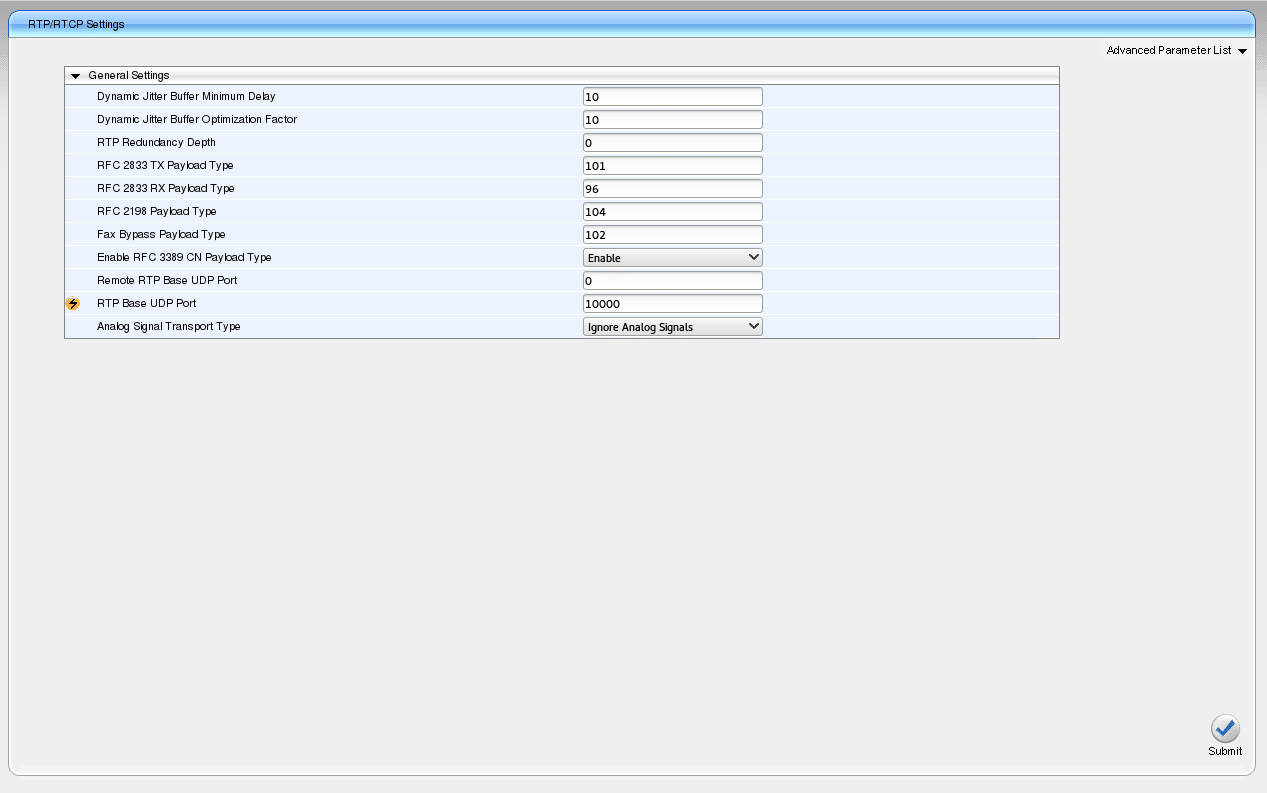Click the RTP Base UDP Port label
Image resolution: width=1267 pixels, height=793 pixels.
coord(147,304)
